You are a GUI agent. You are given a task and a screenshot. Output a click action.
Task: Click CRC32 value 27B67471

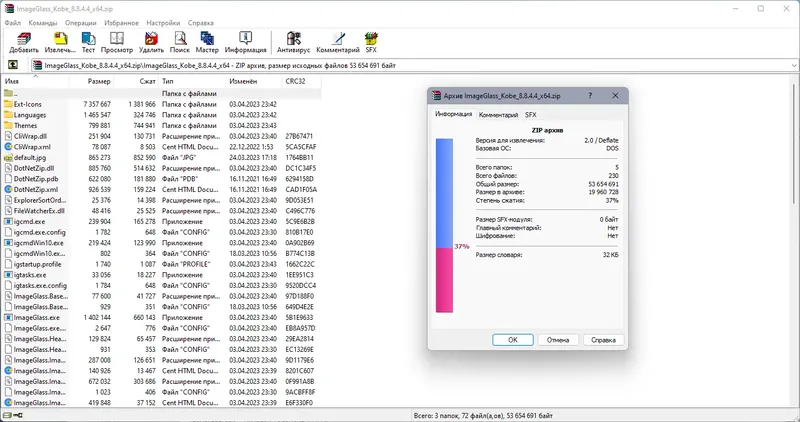(299, 136)
